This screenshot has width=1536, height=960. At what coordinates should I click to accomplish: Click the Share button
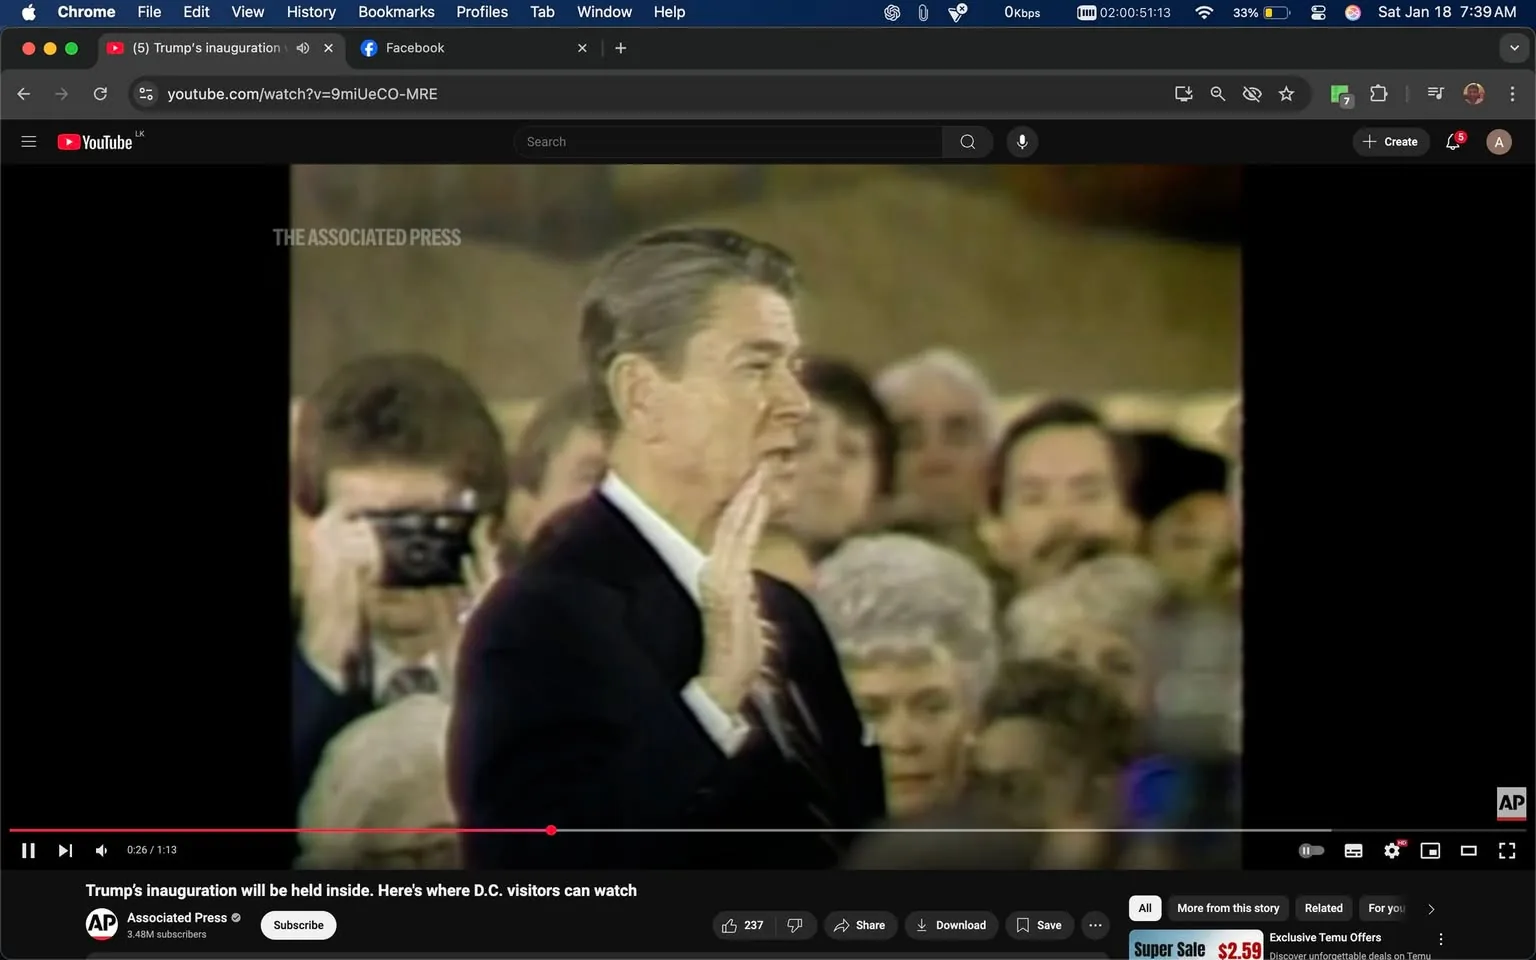860,925
